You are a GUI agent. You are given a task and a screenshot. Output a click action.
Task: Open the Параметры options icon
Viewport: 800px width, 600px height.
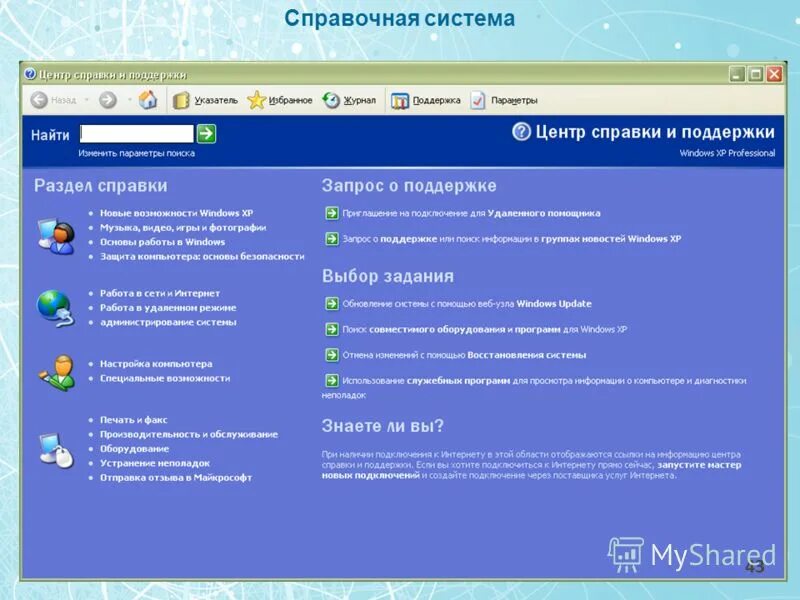click(x=478, y=100)
